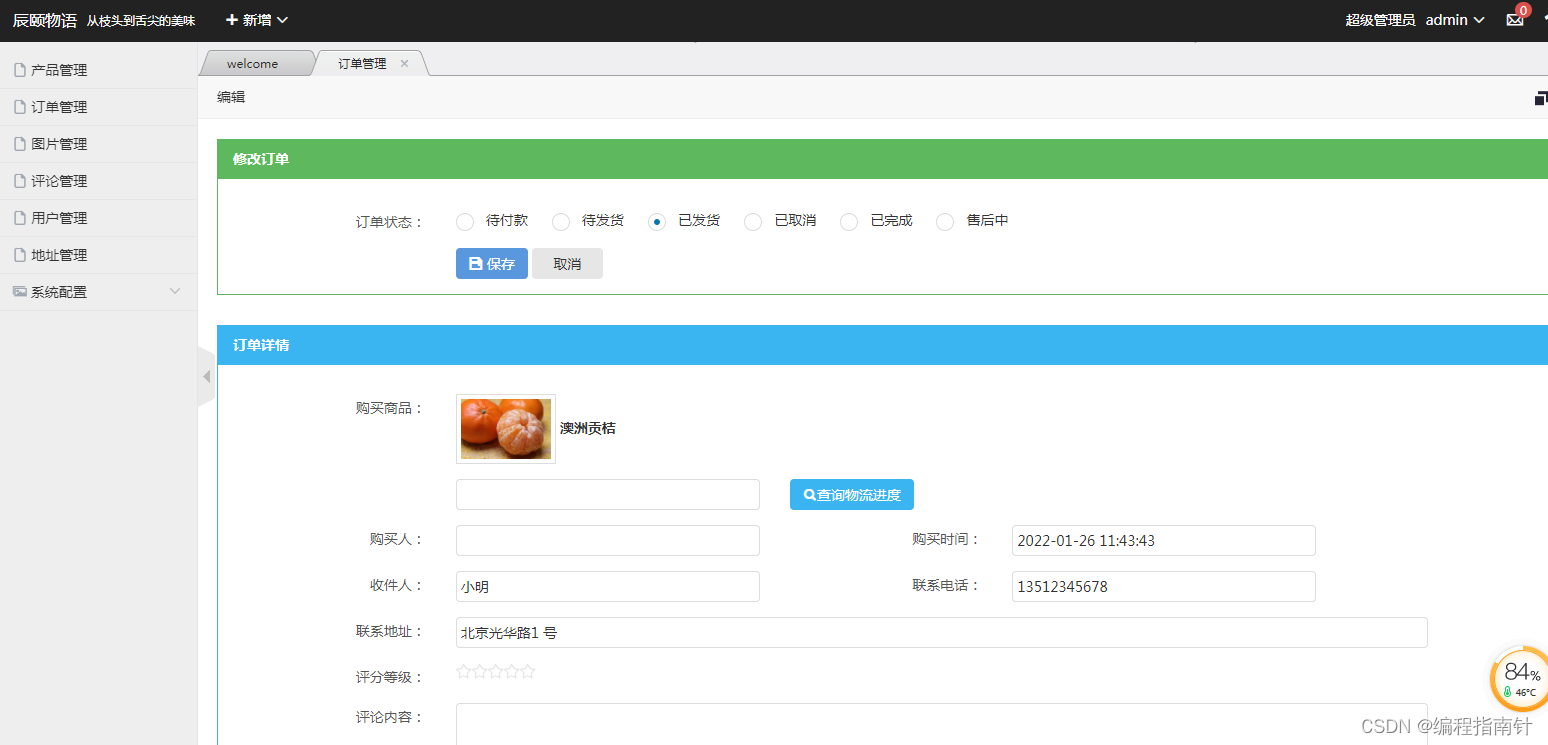The width and height of the screenshot is (1548, 745).
Task: Click the 联系电话 field
Action: pyautogui.click(x=1164, y=587)
